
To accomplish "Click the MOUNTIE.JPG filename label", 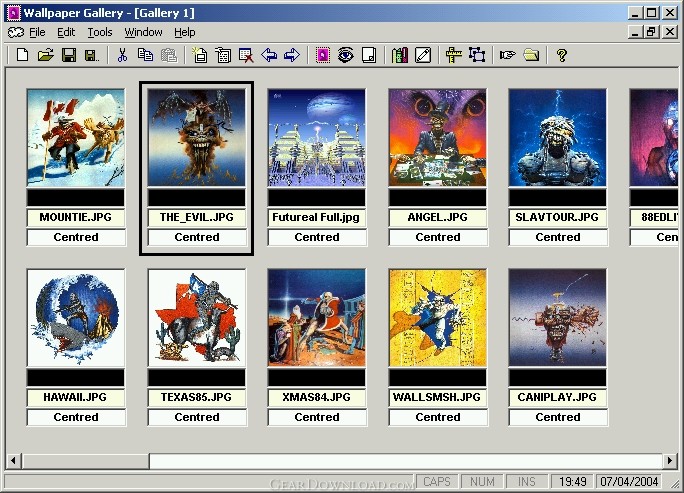I will click(x=75, y=217).
